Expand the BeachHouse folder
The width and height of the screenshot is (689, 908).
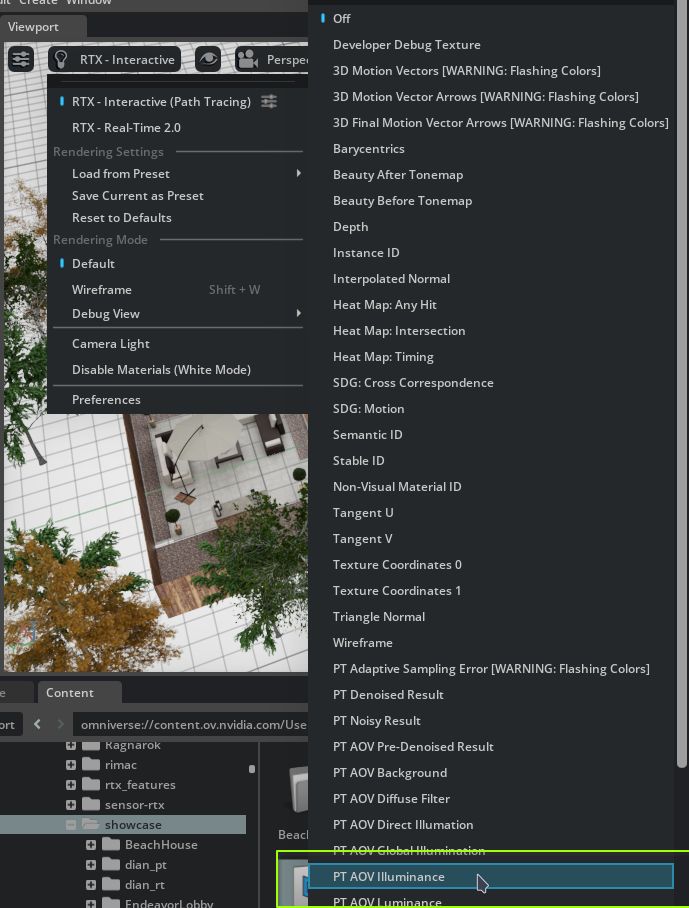(x=91, y=845)
